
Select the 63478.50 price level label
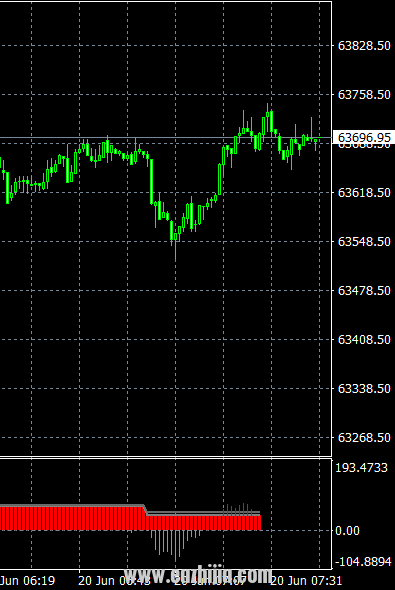coord(364,290)
